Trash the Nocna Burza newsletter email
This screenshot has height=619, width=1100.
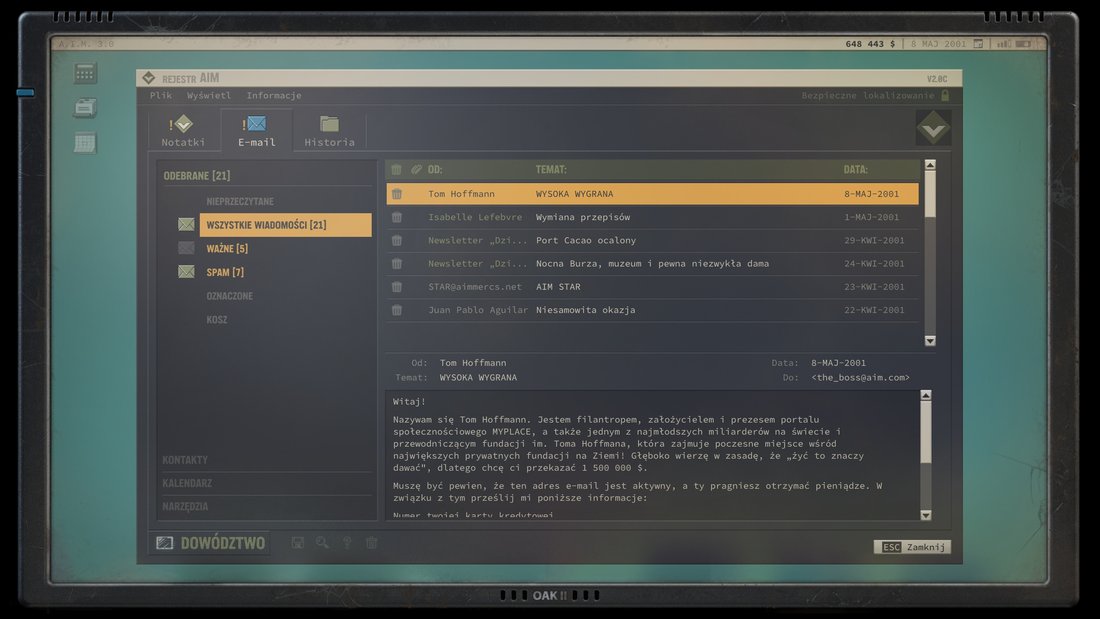(396, 263)
